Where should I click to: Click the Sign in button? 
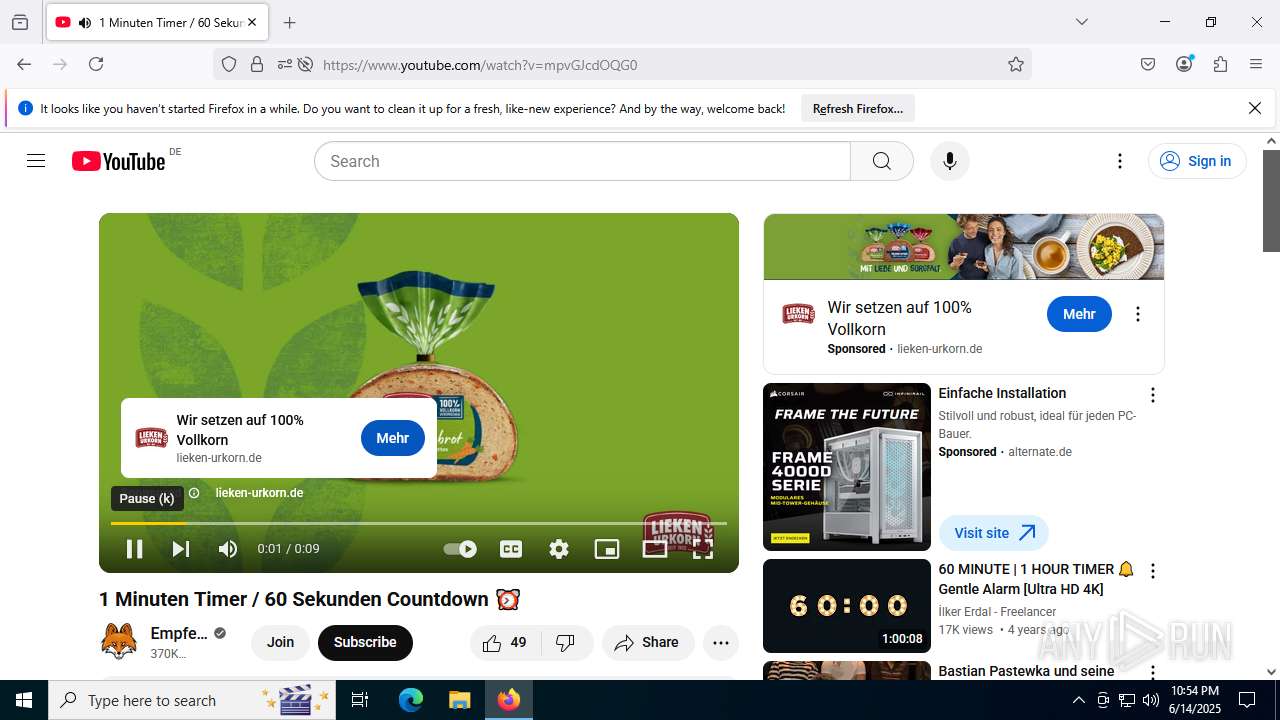(x=1197, y=161)
